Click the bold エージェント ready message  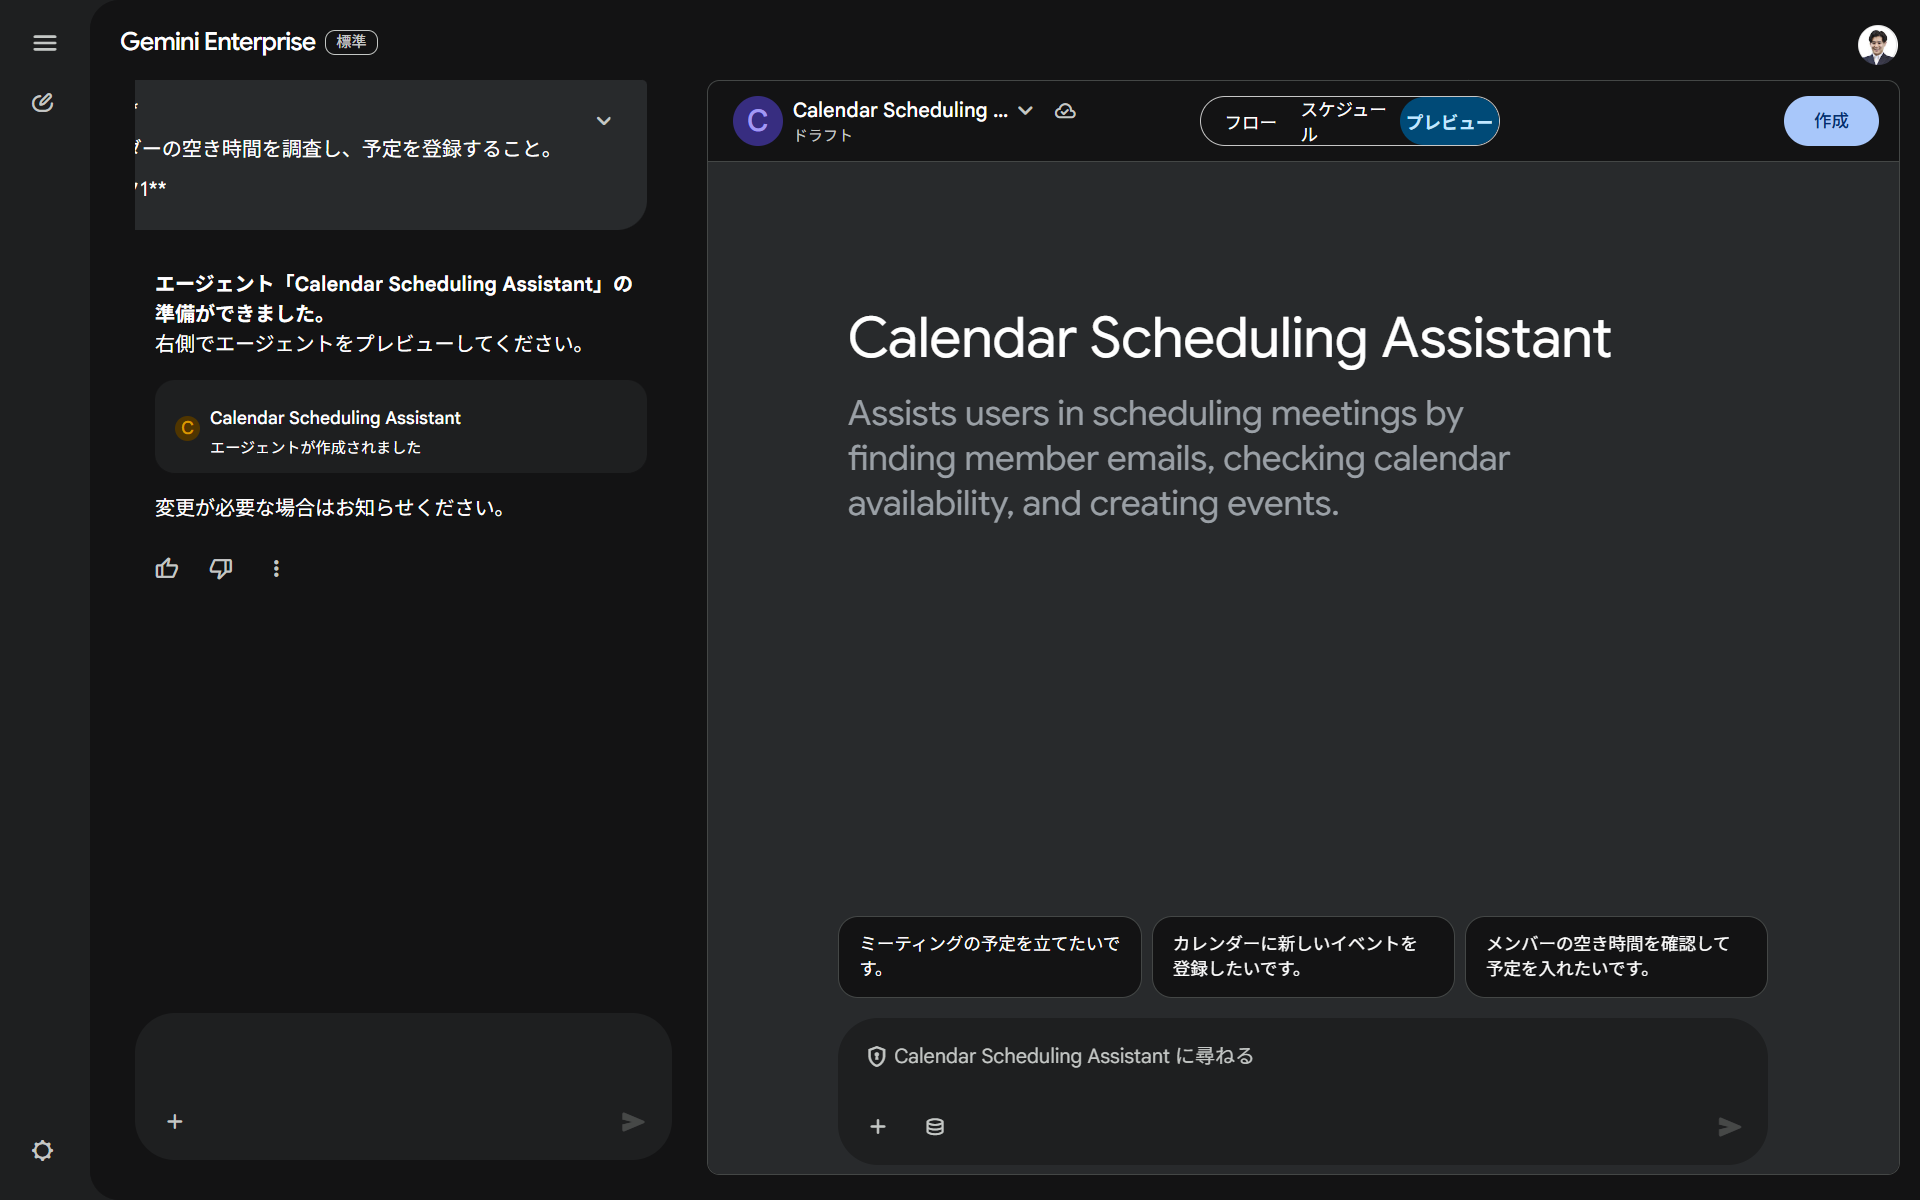pyautogui.click(x=394, y=299)
